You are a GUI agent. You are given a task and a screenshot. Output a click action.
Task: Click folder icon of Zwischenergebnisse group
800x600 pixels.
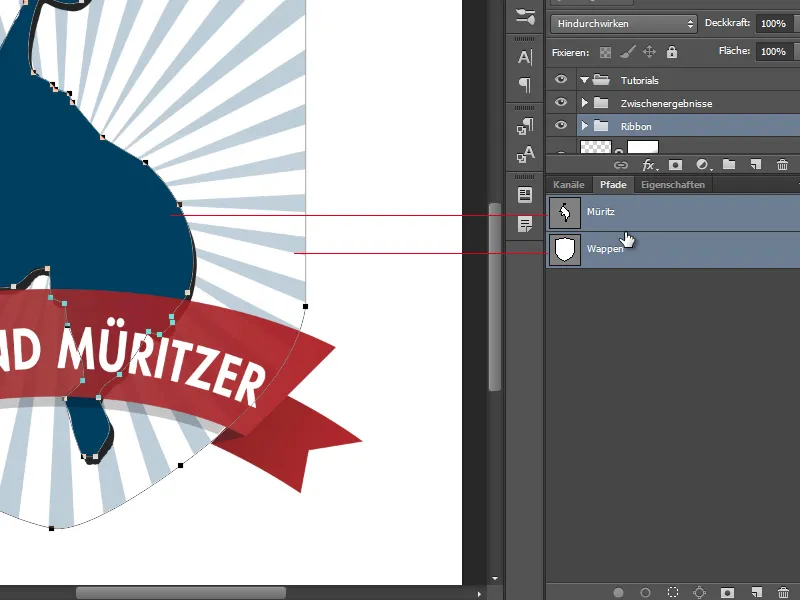[x=602, y=103]
